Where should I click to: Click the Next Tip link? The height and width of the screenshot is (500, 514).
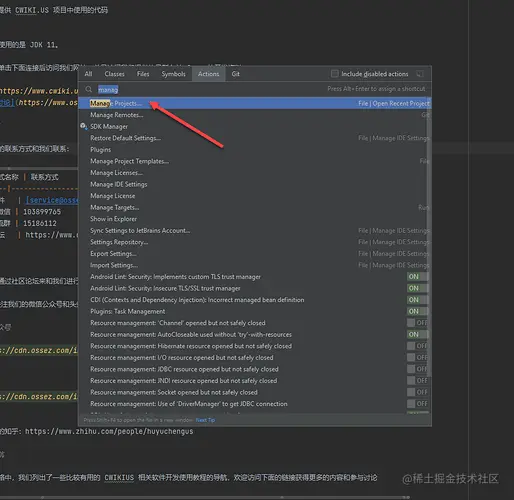pyautogui.click(x=205, y=420)
